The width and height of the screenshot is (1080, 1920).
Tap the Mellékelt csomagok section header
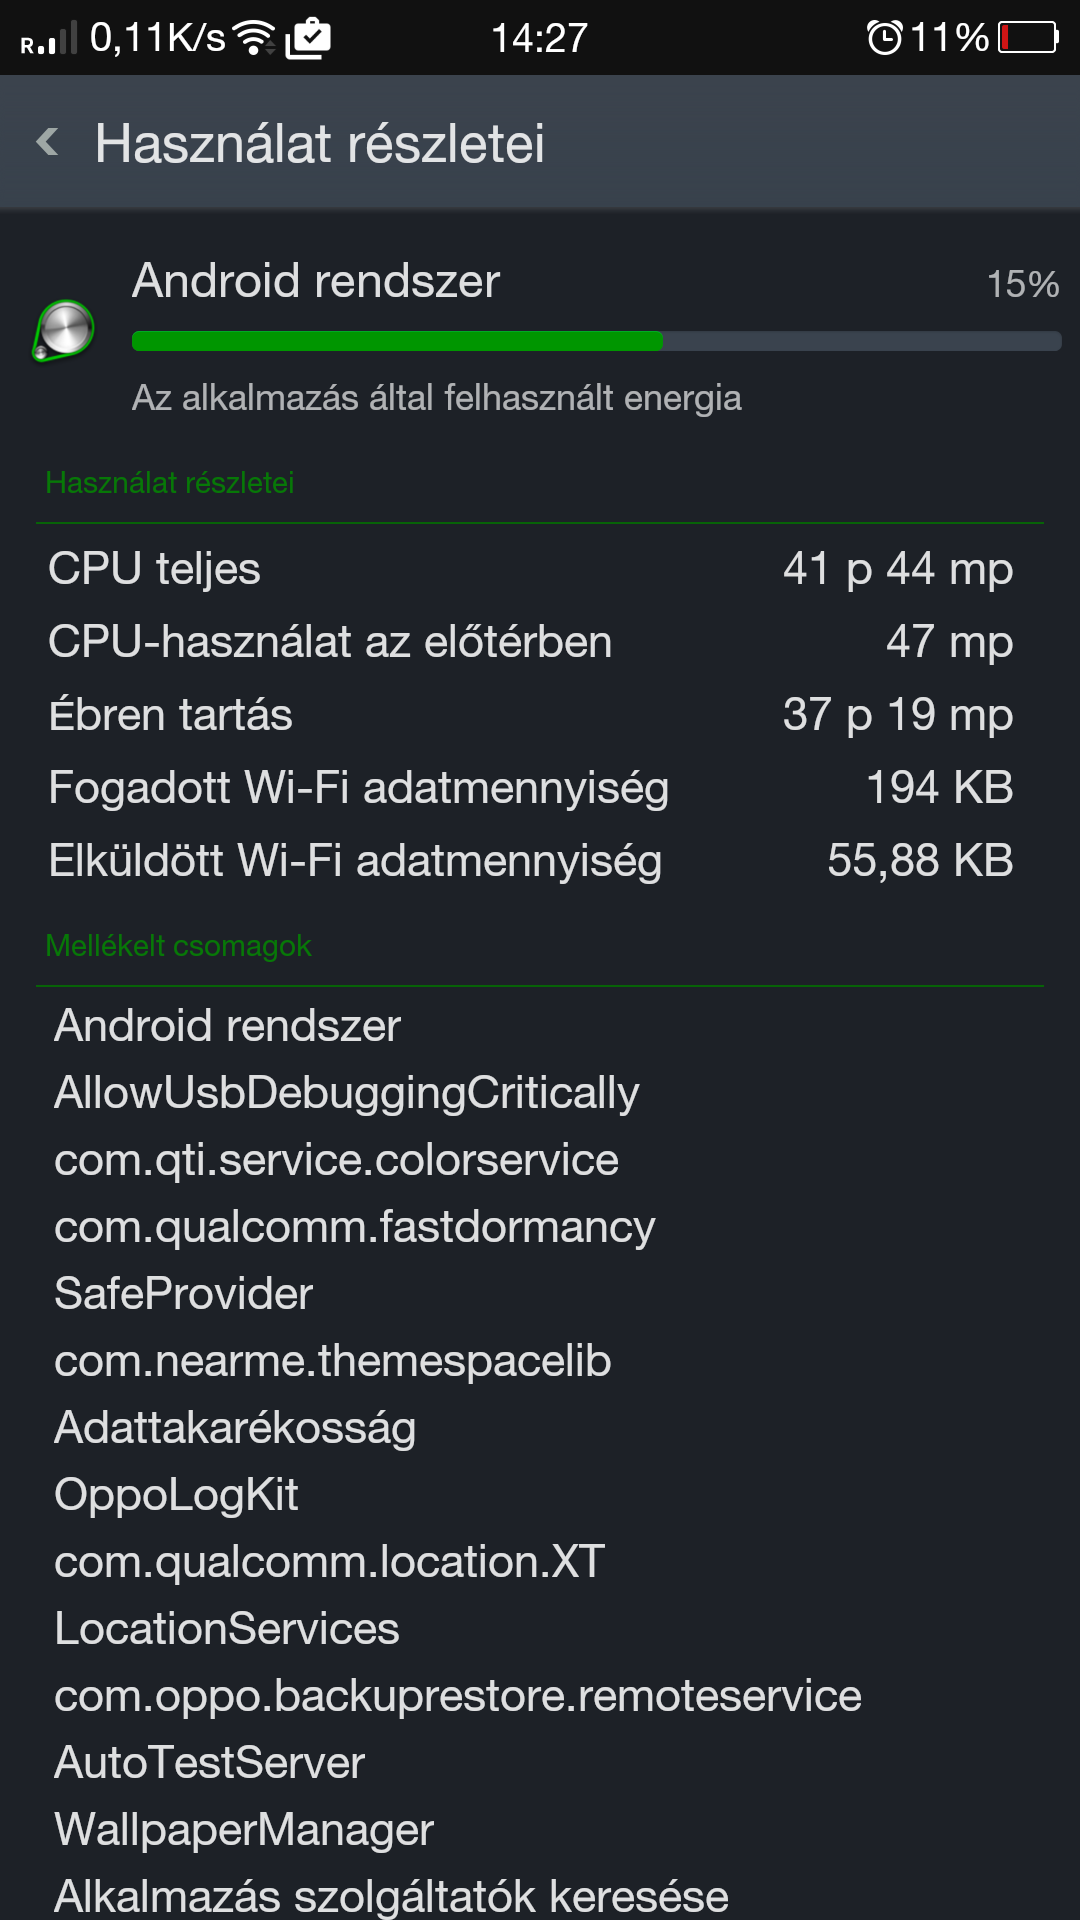pyautogui.click(x=179, y=946)
